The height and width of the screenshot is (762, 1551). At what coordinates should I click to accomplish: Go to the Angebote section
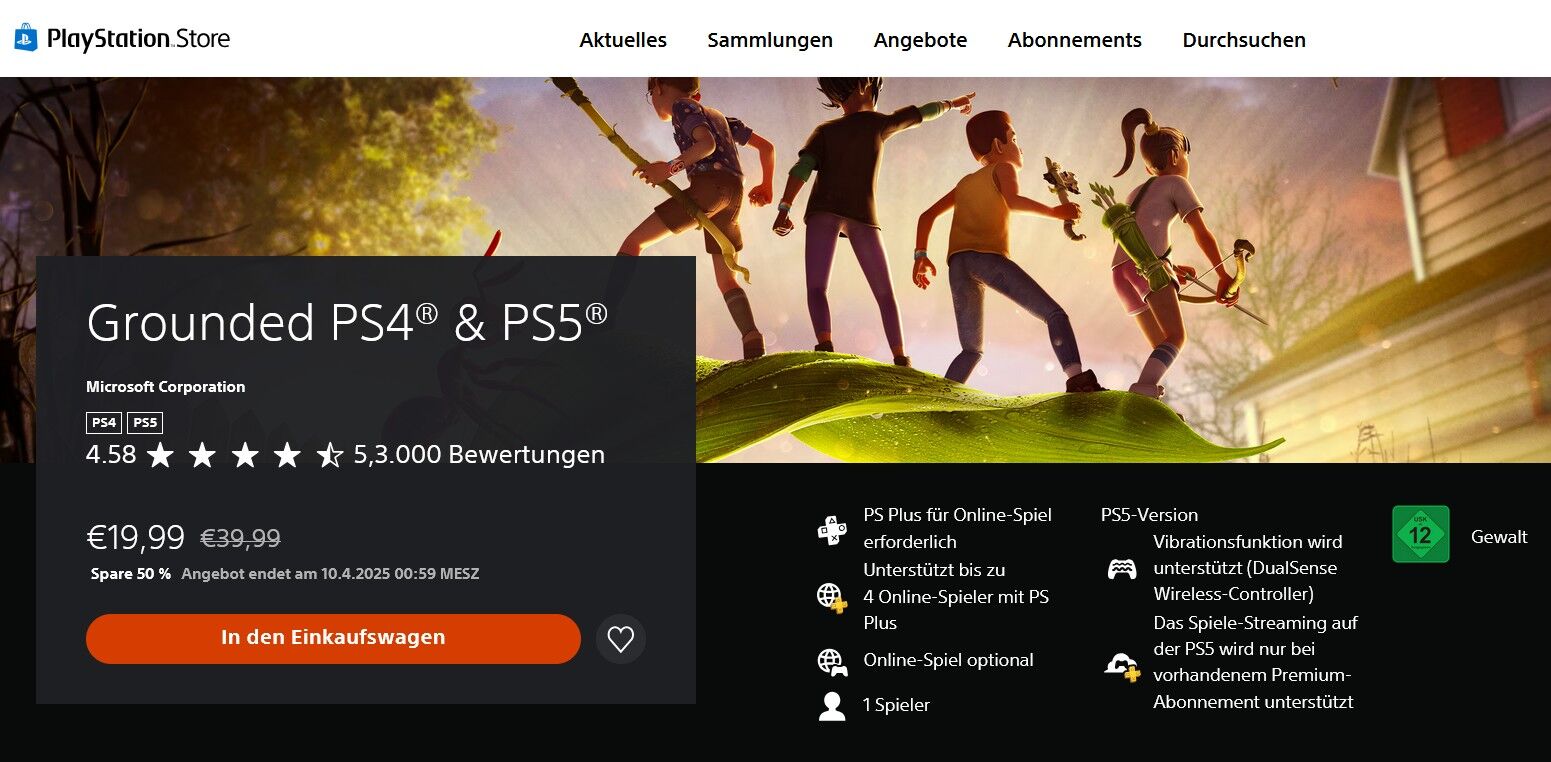click(x=920, y=40)
